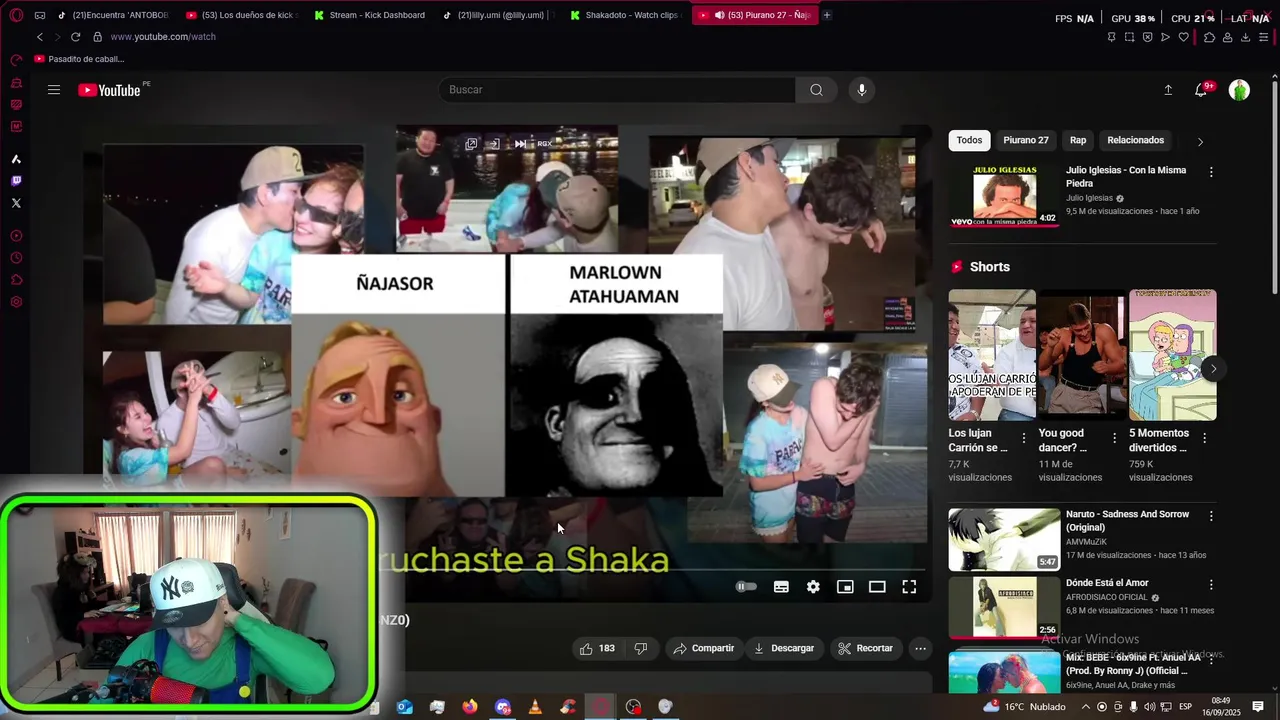Start voice search with microphone icon
1280x720 pixels.
click(x=862, y=90)
